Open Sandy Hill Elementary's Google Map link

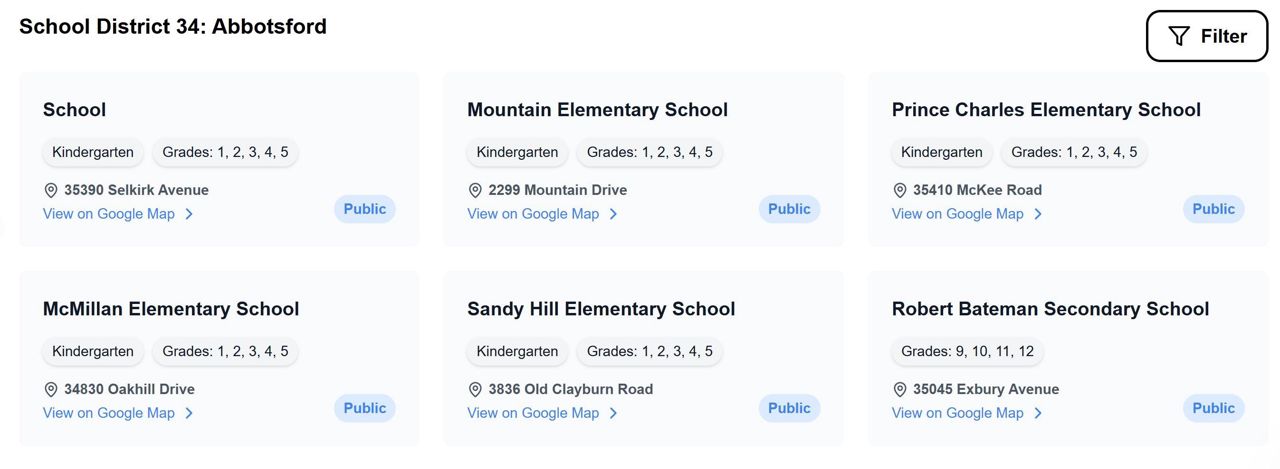(x=533, y=413)
